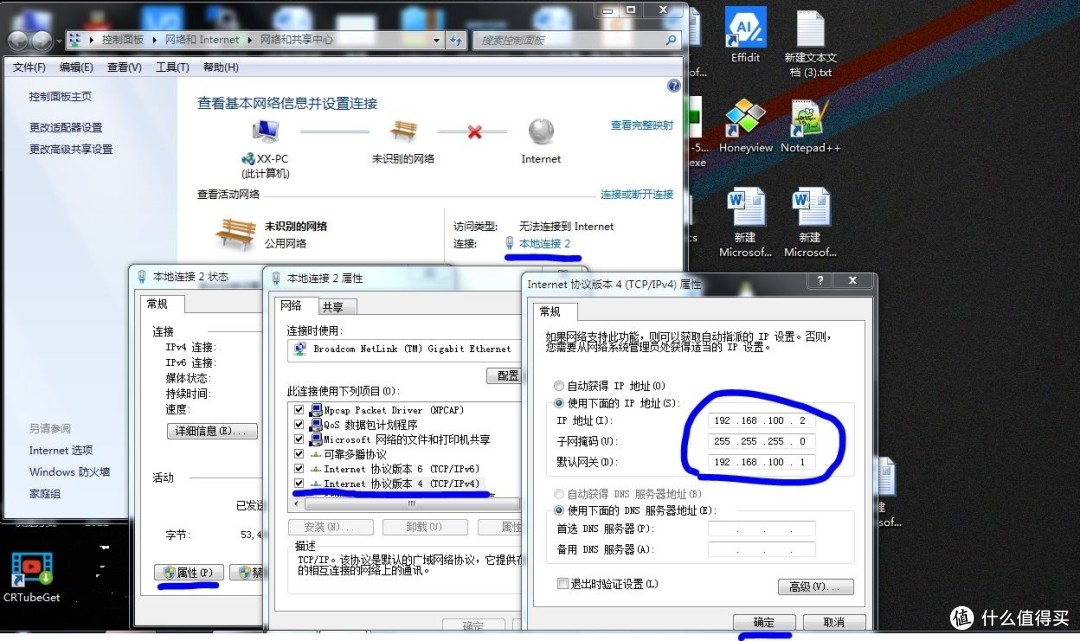The width and height of the screenshot is (1080, 641).
Task: Expand the arrow after 控制面板 breadcrumb
Action: (x=154, y=40)
